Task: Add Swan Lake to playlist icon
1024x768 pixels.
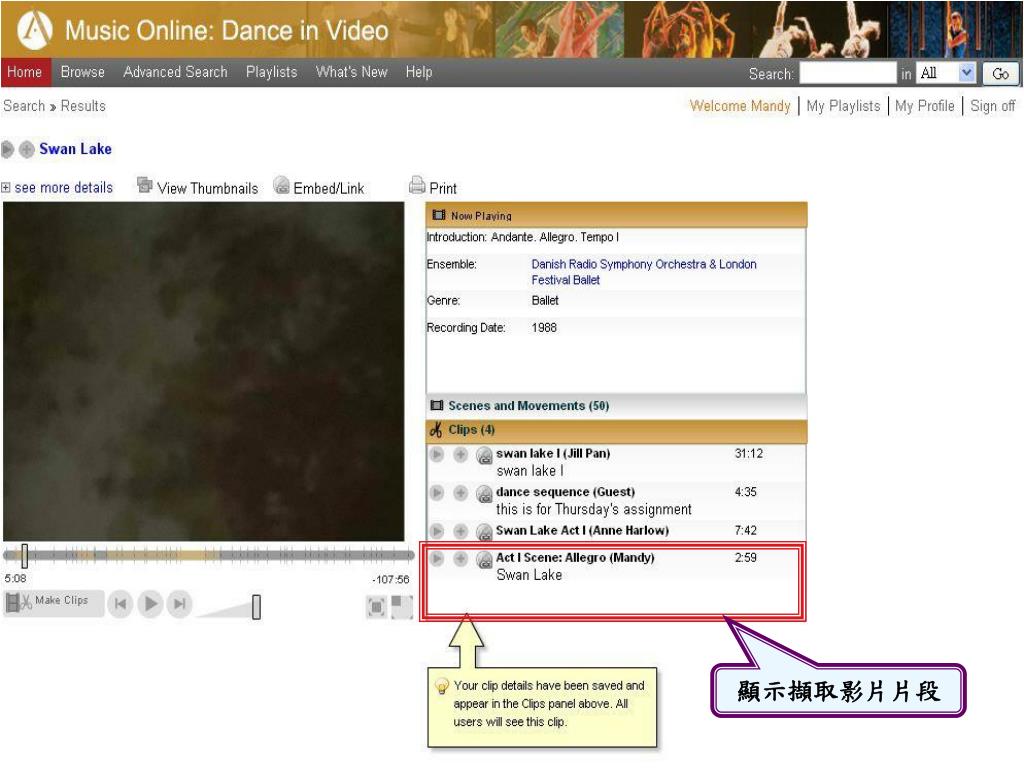Action: (27, 150)
